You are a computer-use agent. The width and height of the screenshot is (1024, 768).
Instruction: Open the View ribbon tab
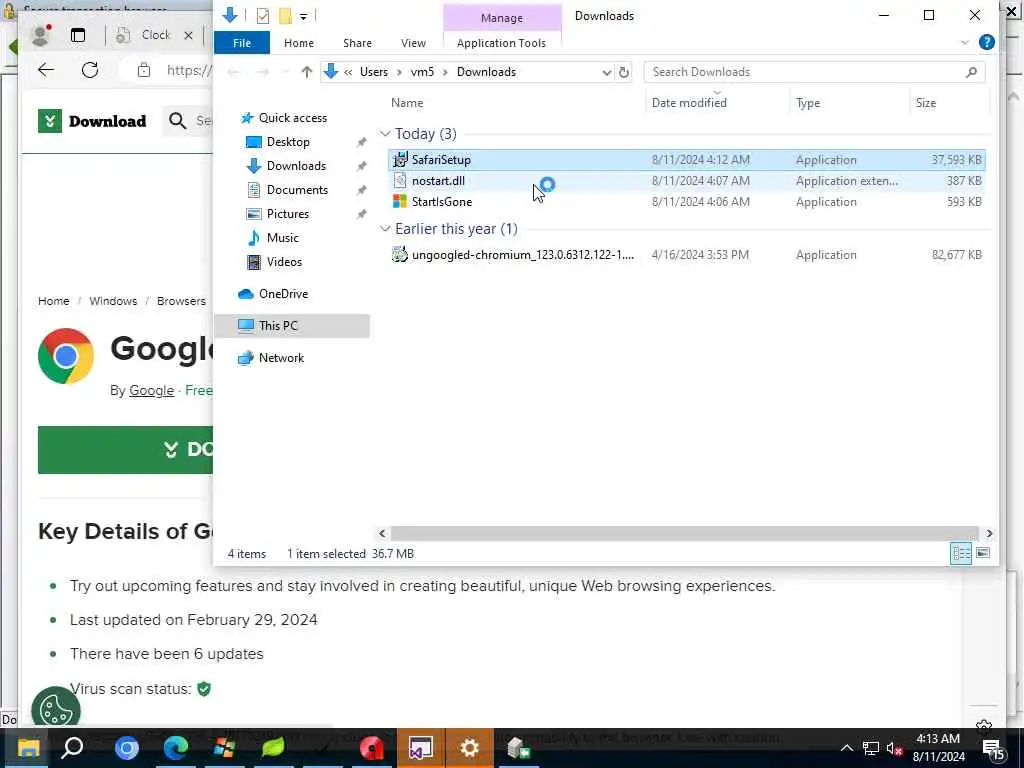click(413, 43)
